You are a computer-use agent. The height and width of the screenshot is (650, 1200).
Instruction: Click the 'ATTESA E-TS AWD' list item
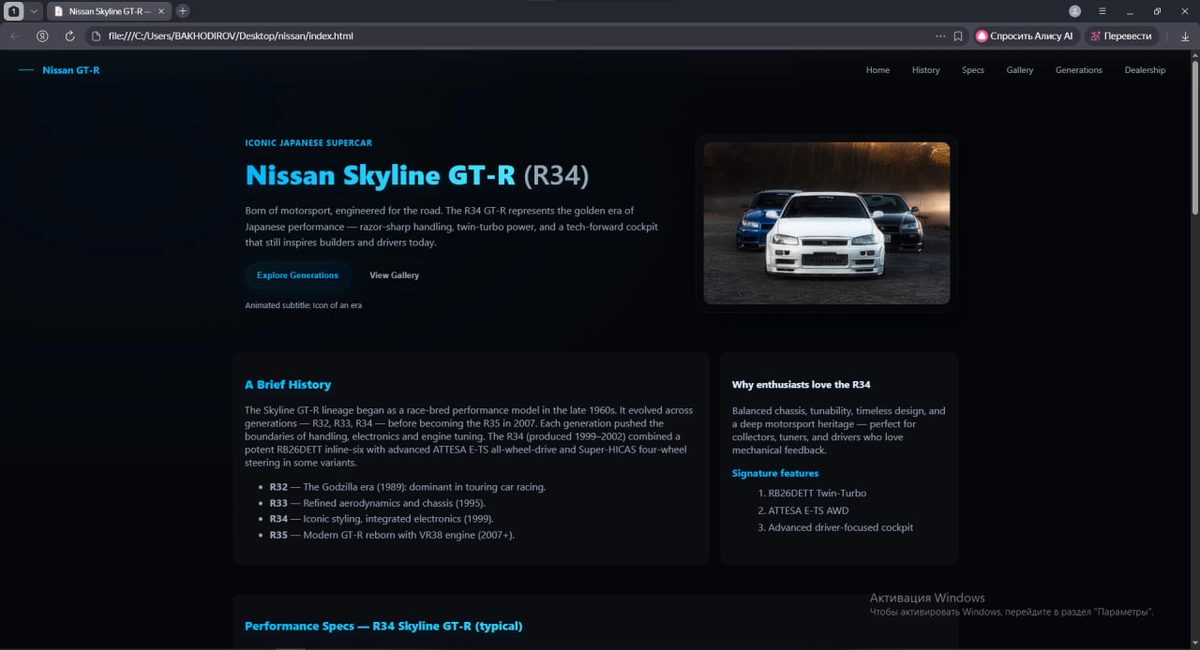click(808, 510)
